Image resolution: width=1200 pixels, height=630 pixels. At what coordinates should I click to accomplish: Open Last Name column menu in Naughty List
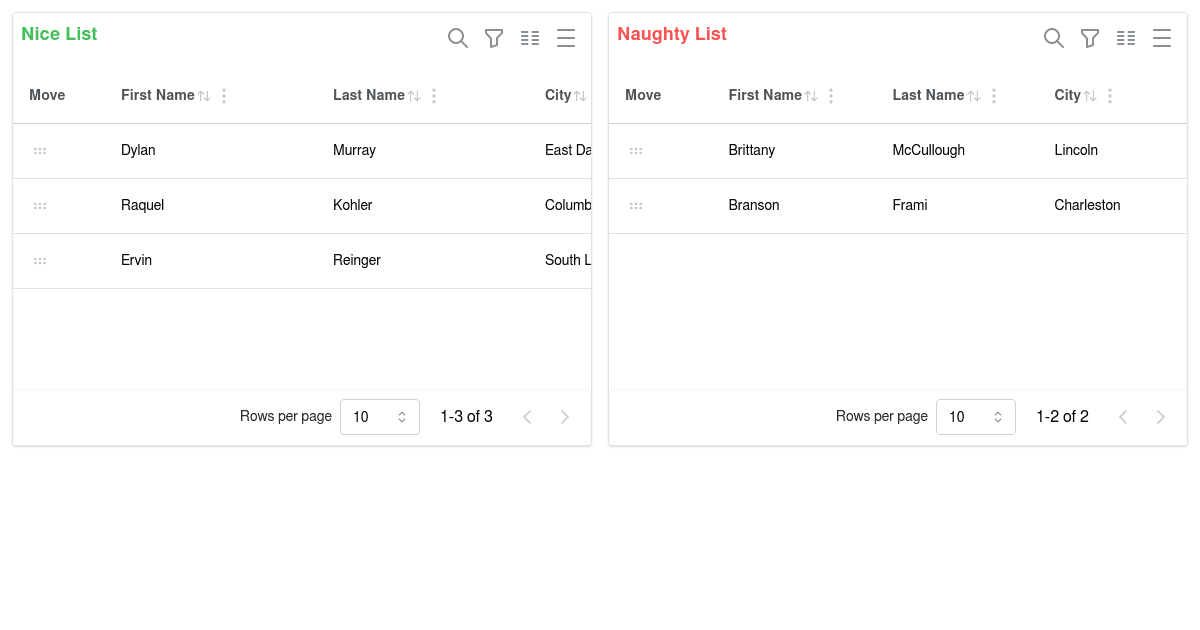click(x=994, y=96)
